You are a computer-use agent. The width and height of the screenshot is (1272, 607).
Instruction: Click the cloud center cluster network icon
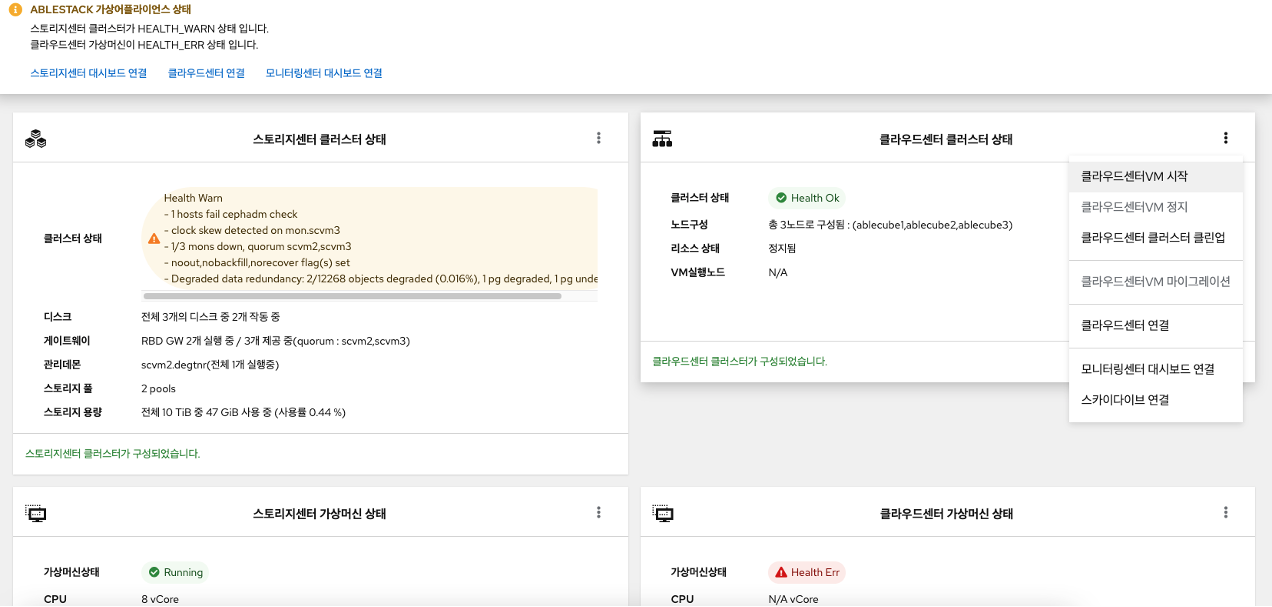662,139
